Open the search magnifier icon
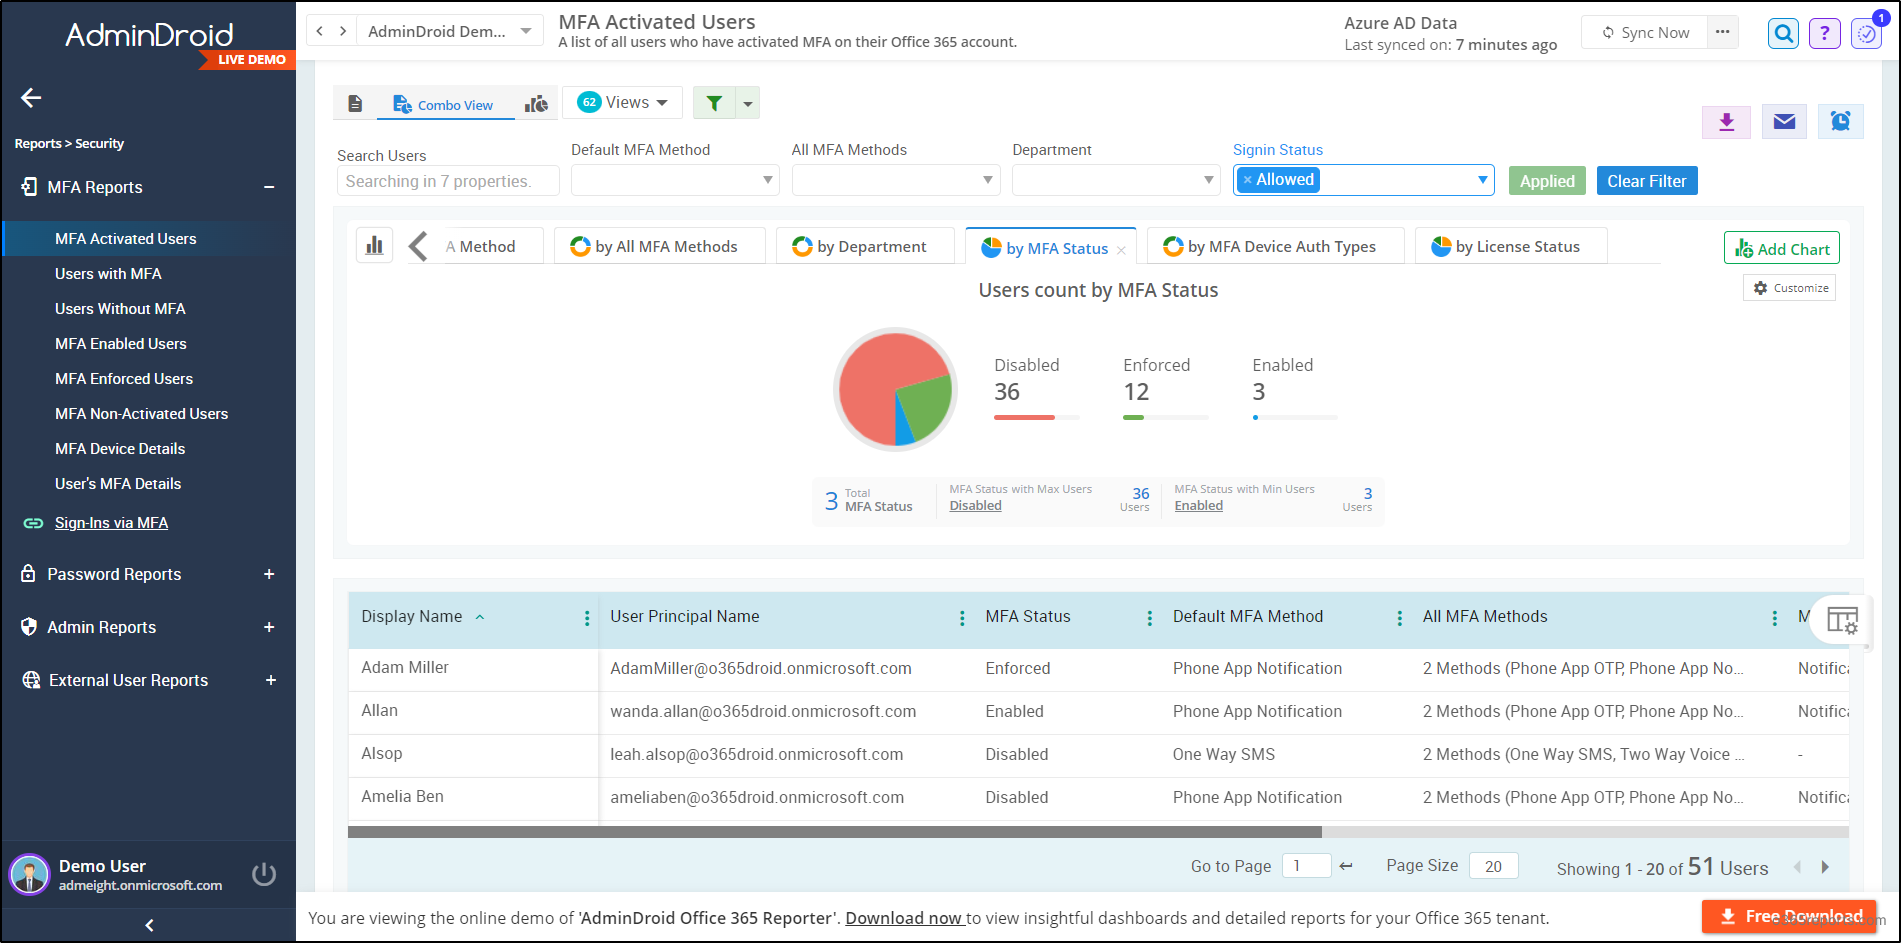Image resolution: width=1901 pixels, height=943 pixels. click(1783, 34)
